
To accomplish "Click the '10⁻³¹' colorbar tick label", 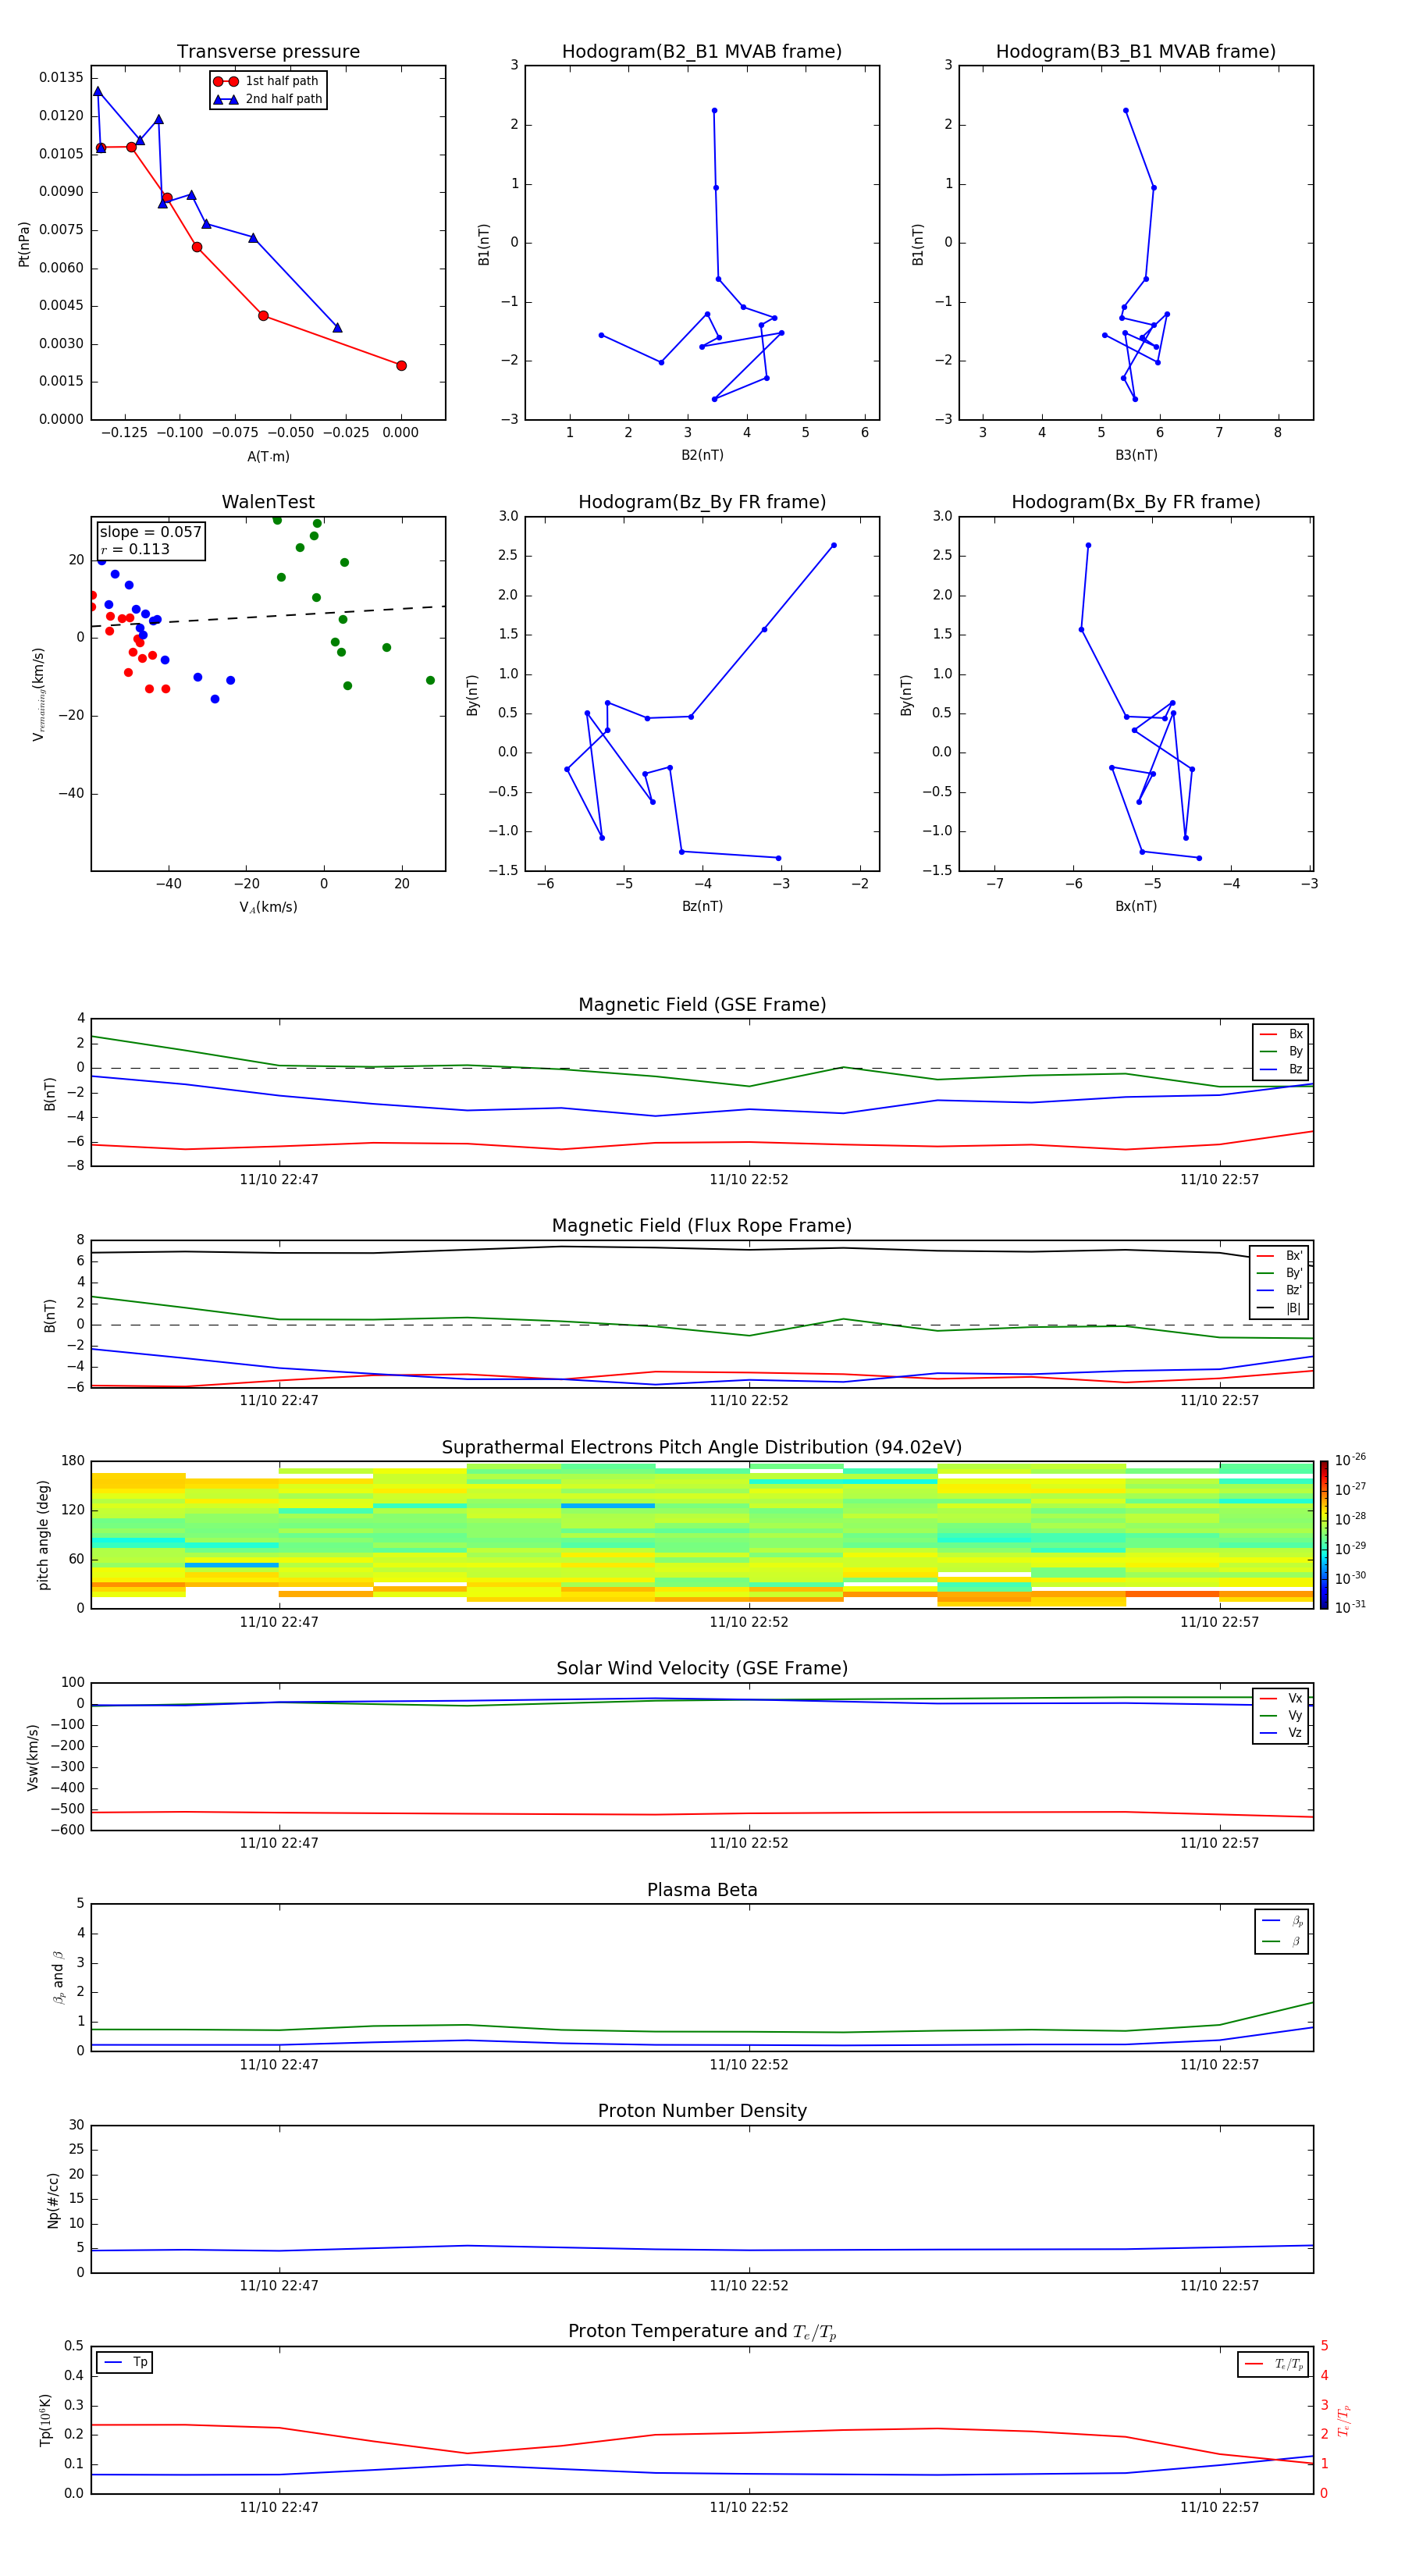I will (1351, 1607).
